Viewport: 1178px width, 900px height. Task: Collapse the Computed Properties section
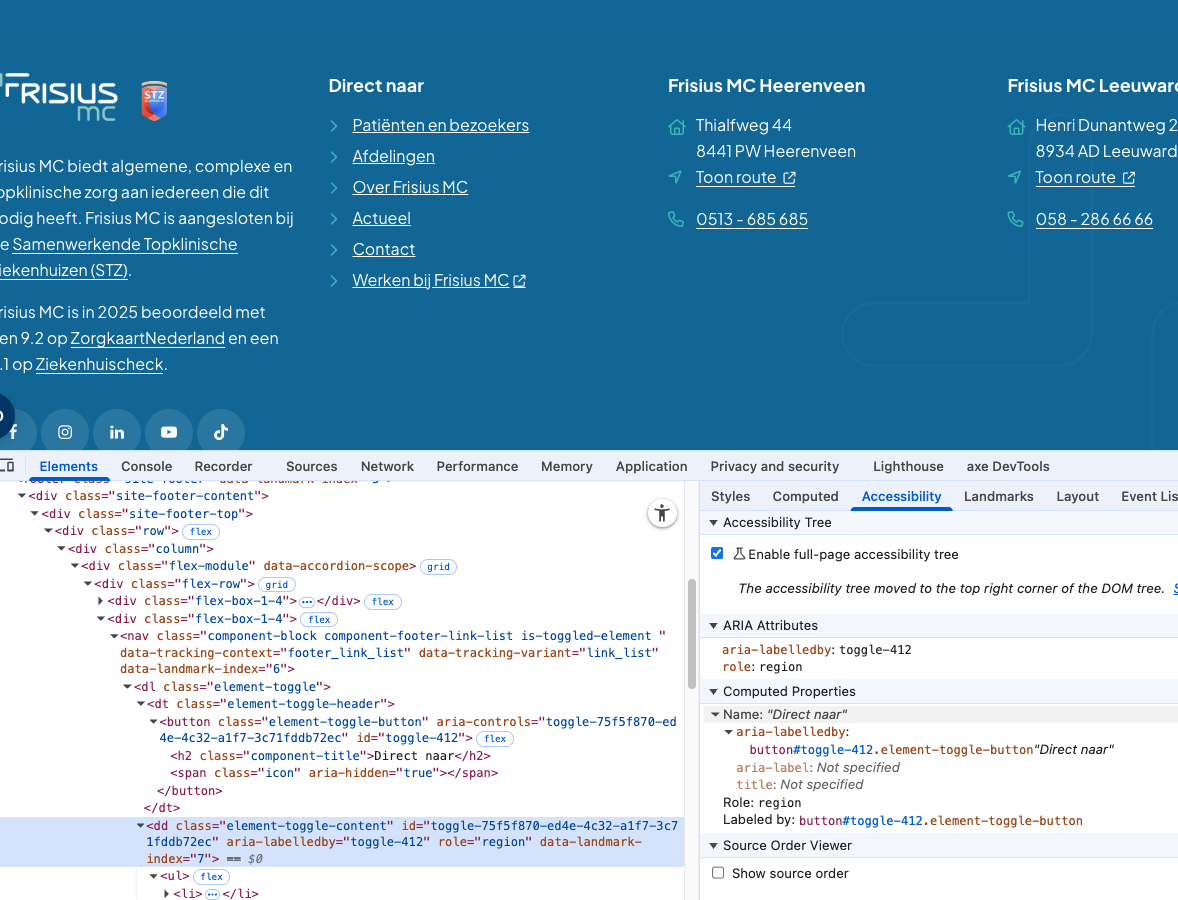coord(714,691)
